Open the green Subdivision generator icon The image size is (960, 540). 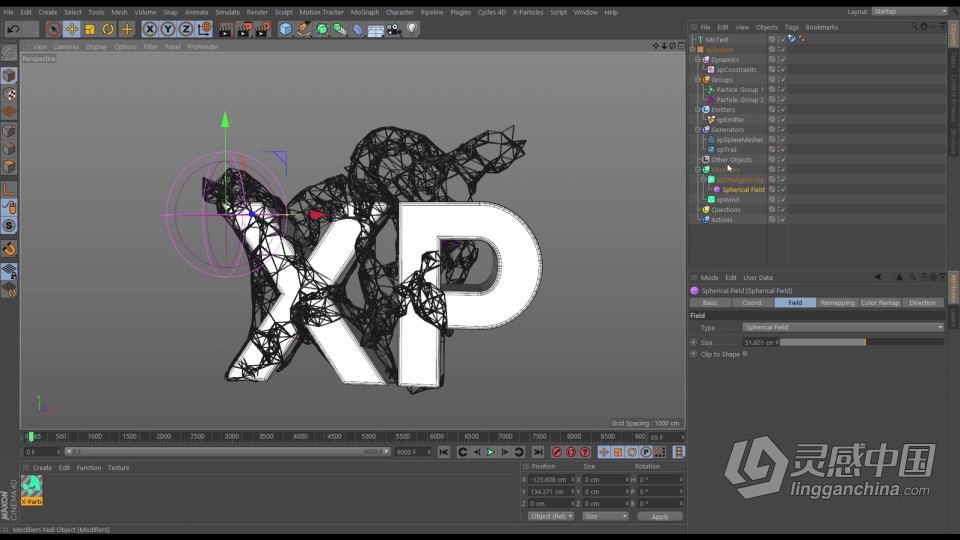[321, 29]
